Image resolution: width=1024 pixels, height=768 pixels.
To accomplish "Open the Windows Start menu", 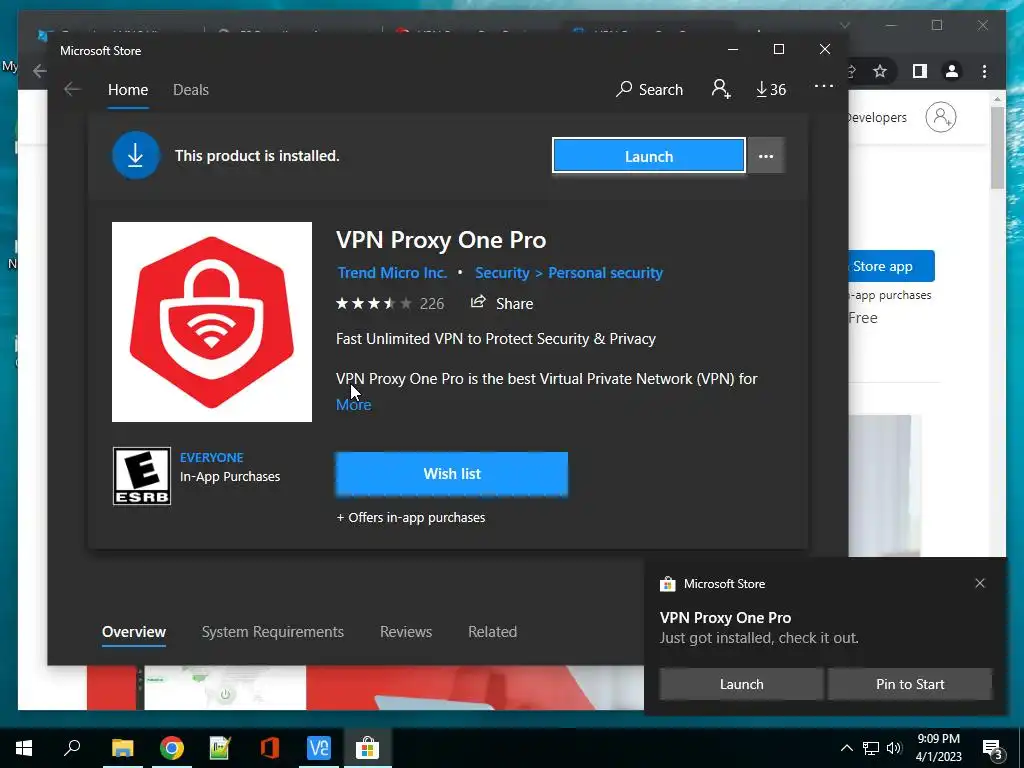I will click(24, 748).
